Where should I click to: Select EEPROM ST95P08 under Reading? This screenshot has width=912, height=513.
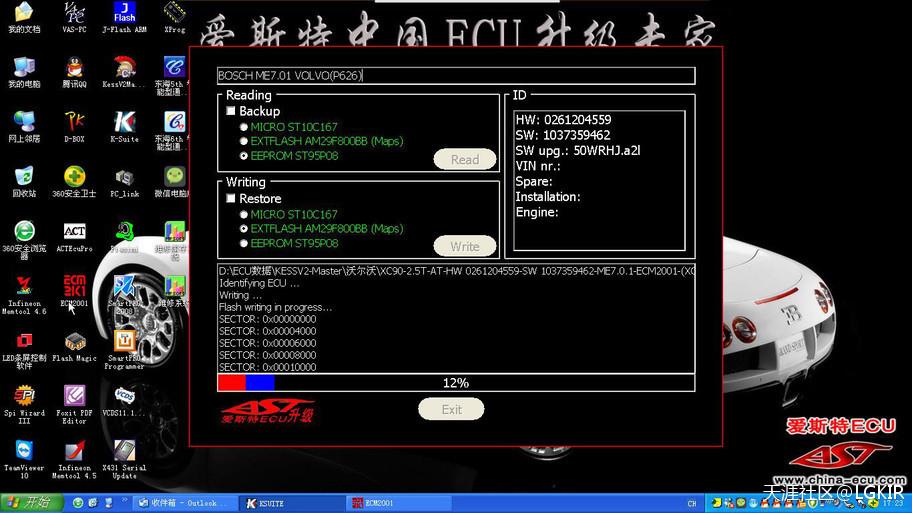coord(244,156)
